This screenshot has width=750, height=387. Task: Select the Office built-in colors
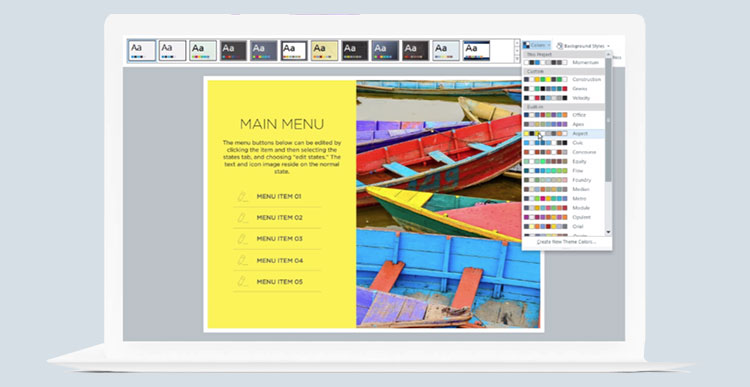tap(563, 115)
